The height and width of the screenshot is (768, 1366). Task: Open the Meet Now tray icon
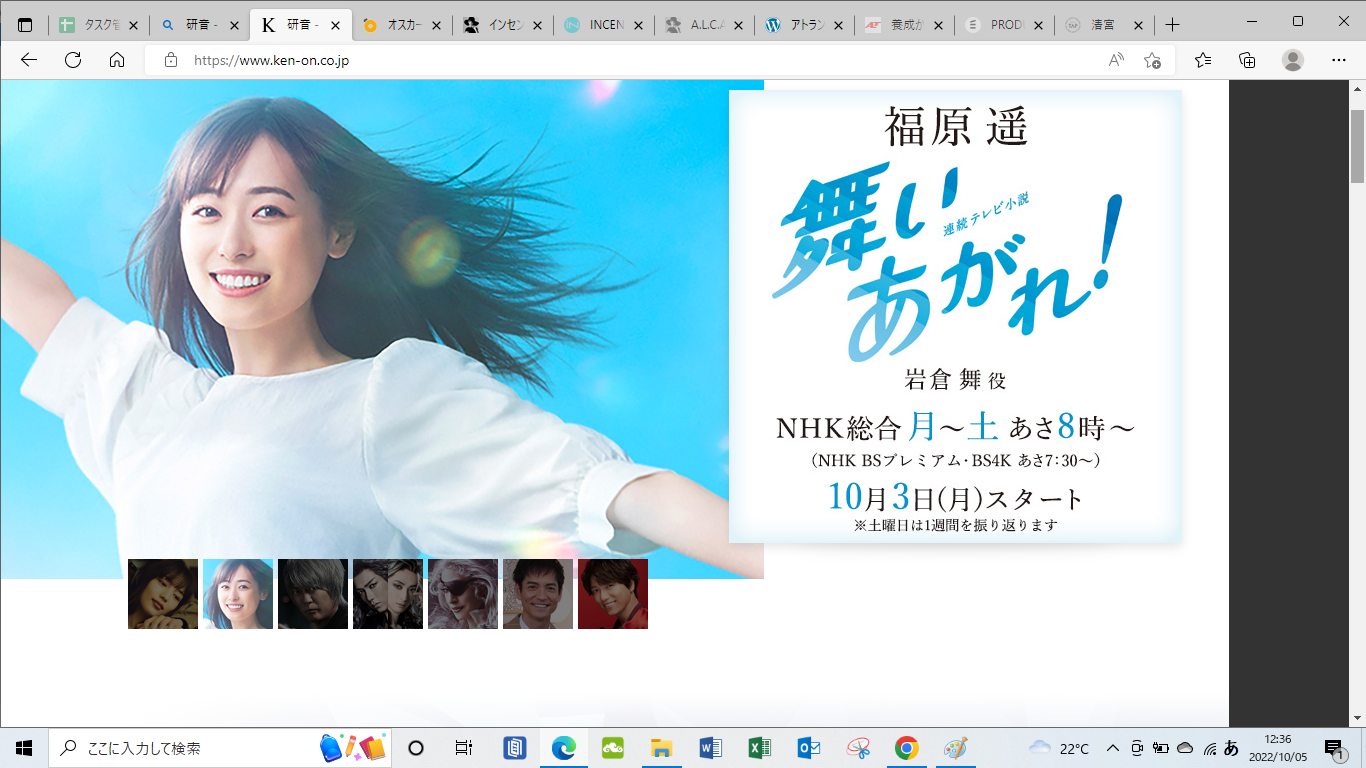coord(1137,748)
